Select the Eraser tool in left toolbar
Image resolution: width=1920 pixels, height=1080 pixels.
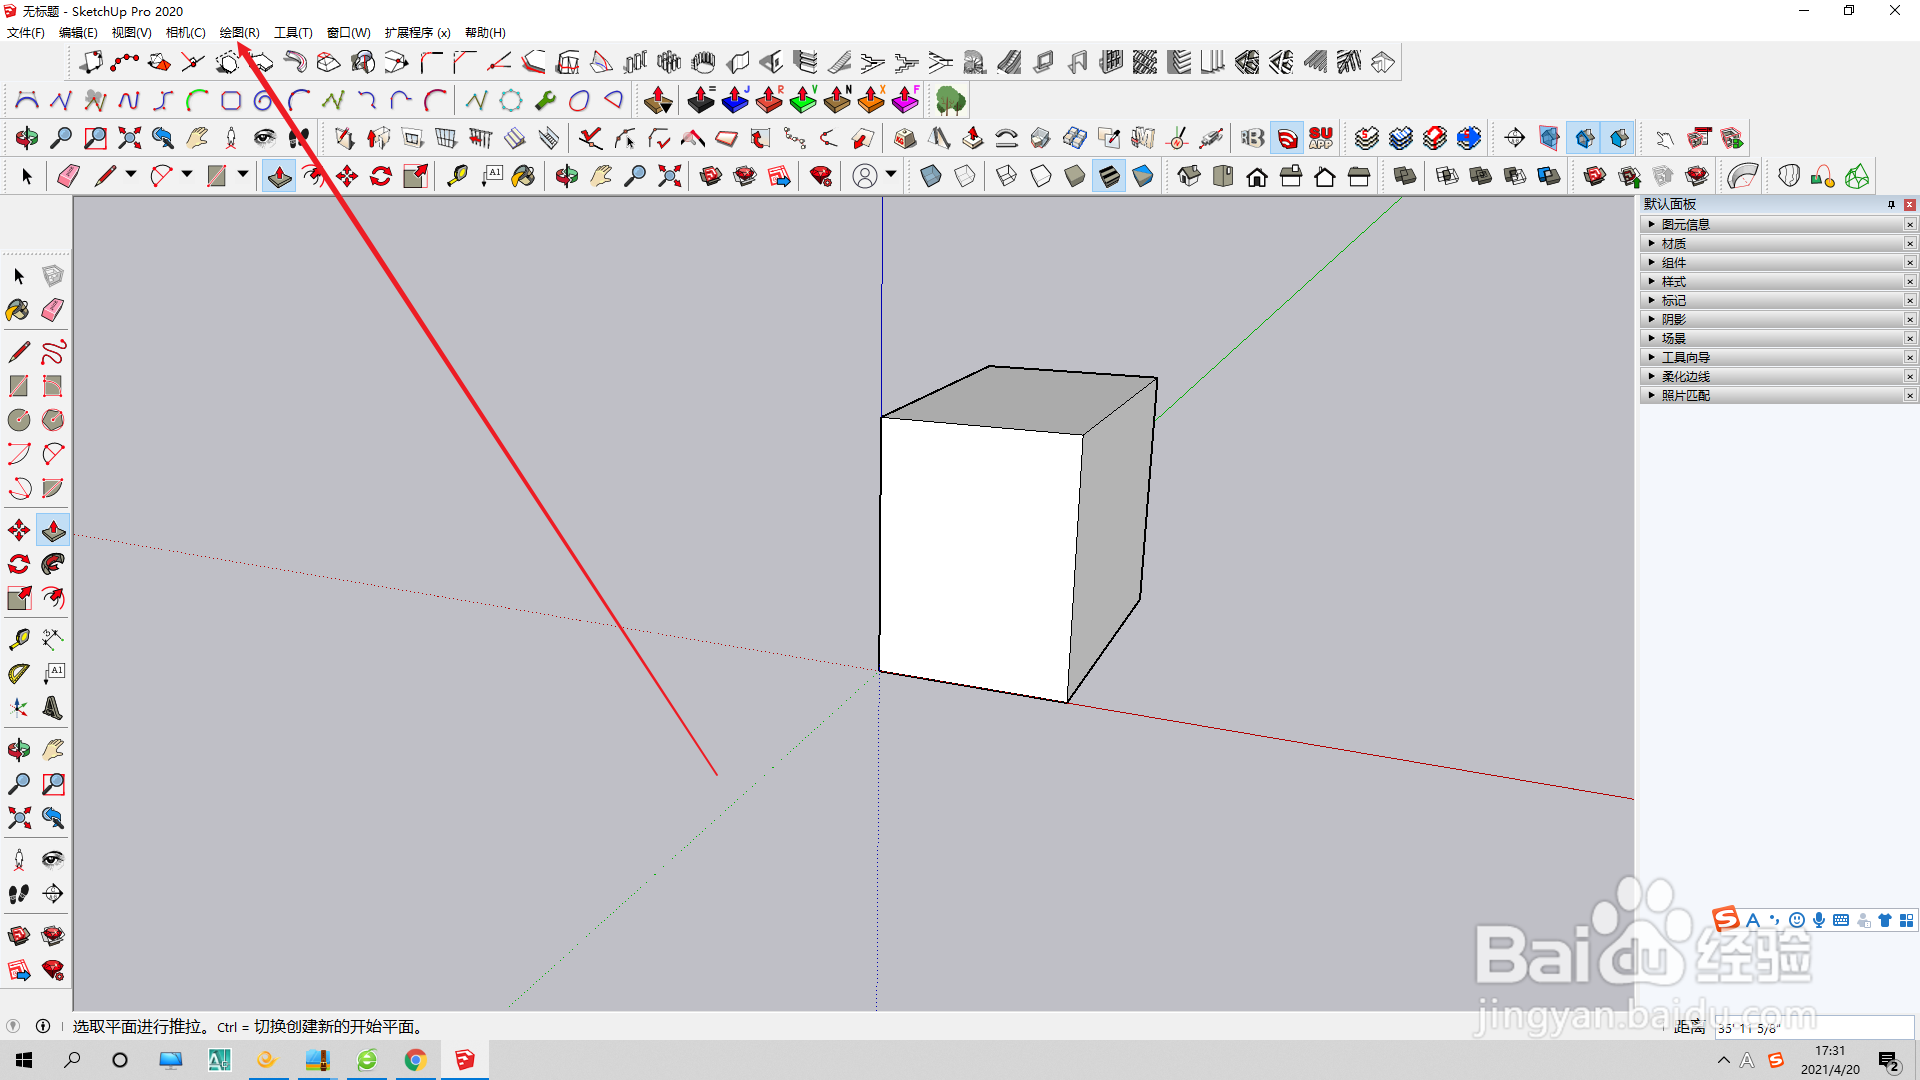pyautogui.click(x=53, y=310)
